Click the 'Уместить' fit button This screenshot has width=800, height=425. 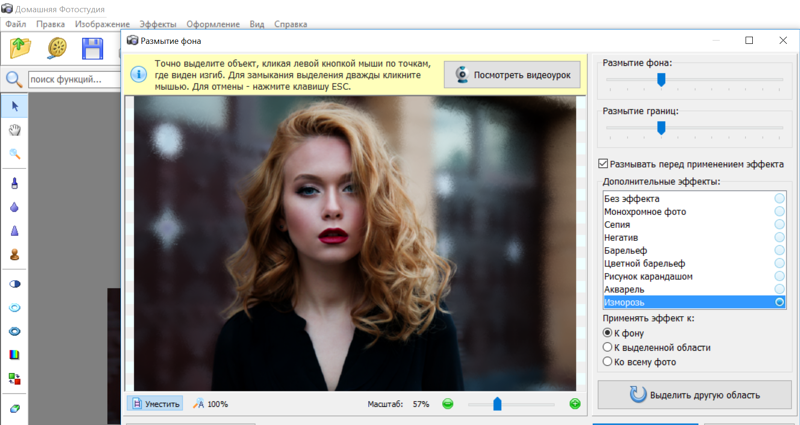(x=155, y=404)
